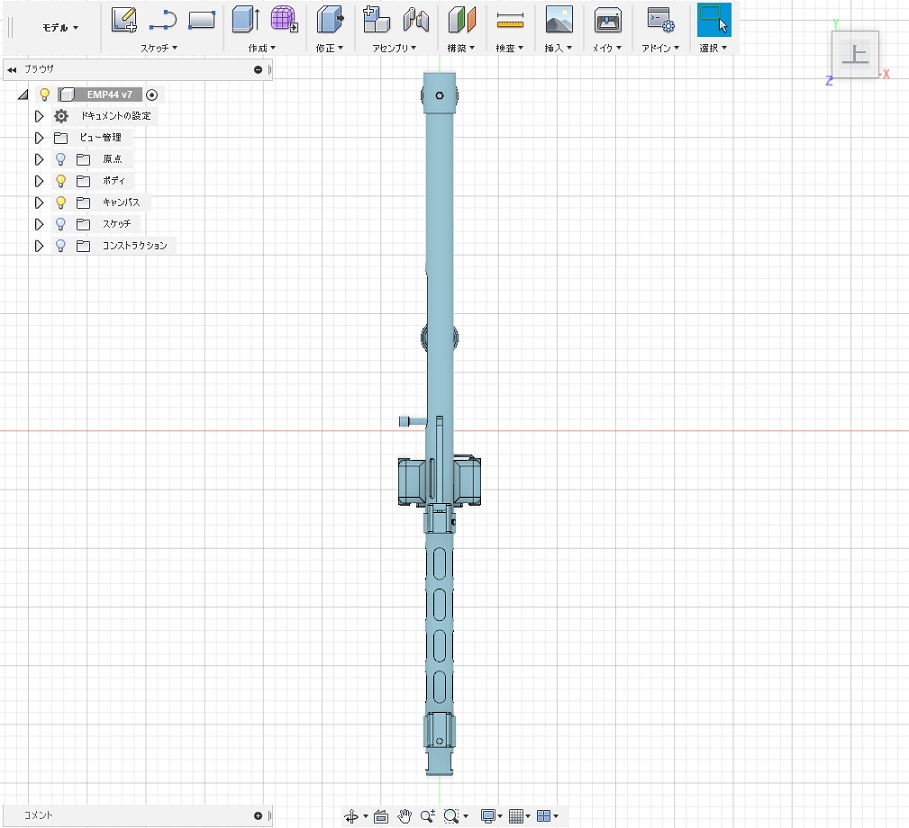Viewport: 909px width, 828px height.
Task: Hide the ボディ folder via lightbulb
Action: point(61,181)
